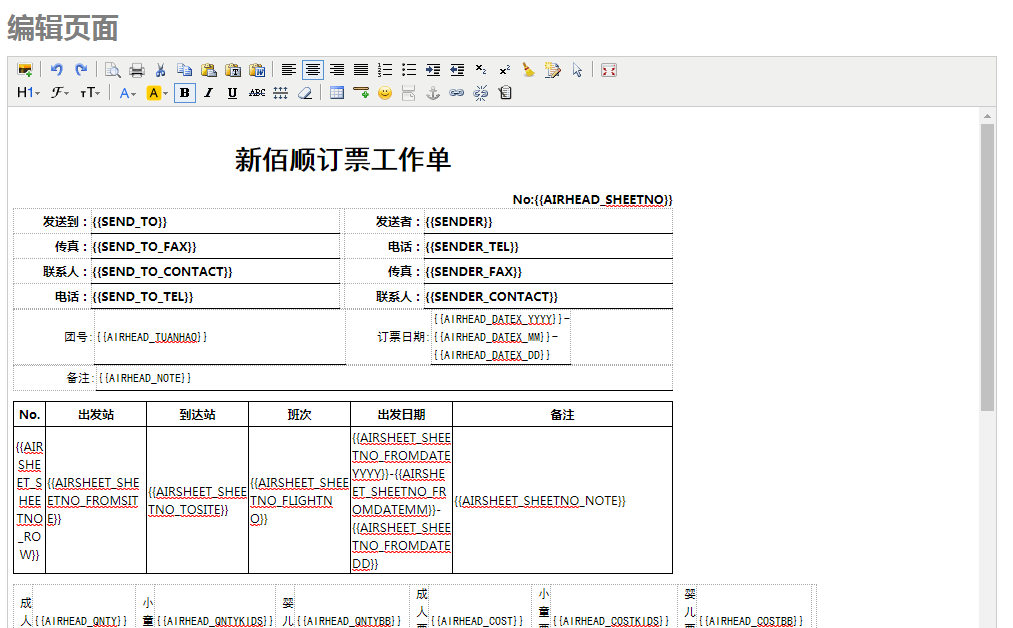Decrease indent of the paragraph
The width and height of the screenshot is (1013, 628).
click(x=457, y=70)
